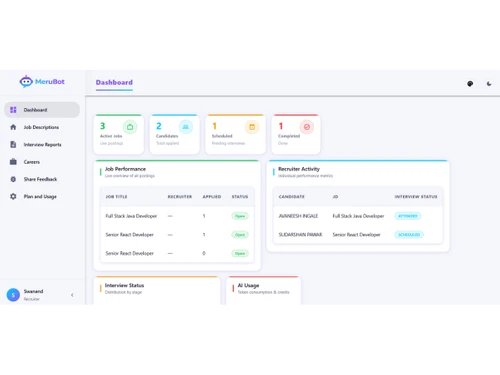Click the JD column header
Image resolution: width=500 pixels, height=375 pixels.
tap(335, 197)
